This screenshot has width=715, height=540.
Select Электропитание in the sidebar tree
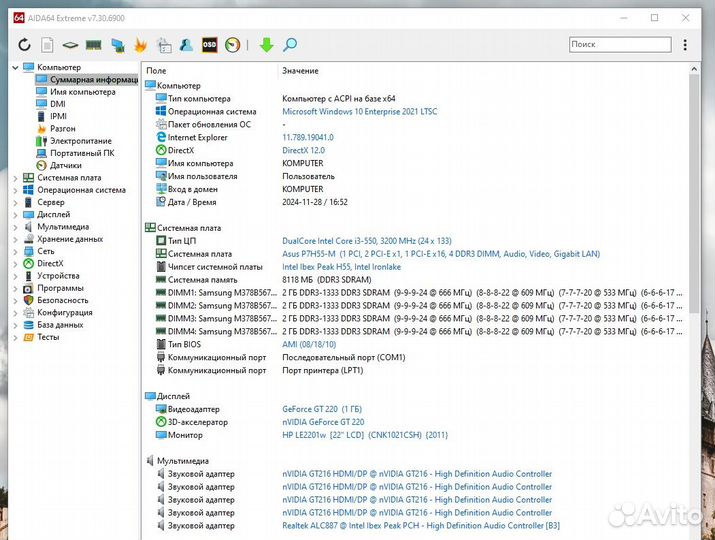coord(80,141)
